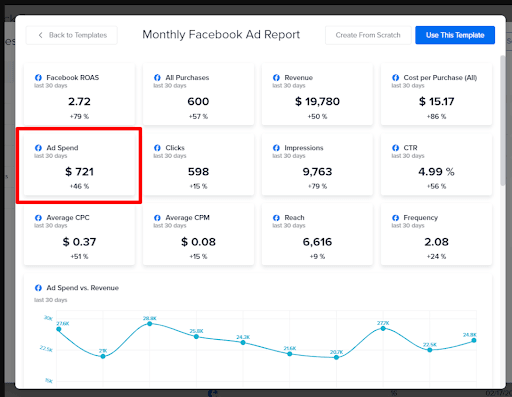Click the 27.6K data point on chart
512x397 pixels.
pyautogui.click(x=59, y=329)
